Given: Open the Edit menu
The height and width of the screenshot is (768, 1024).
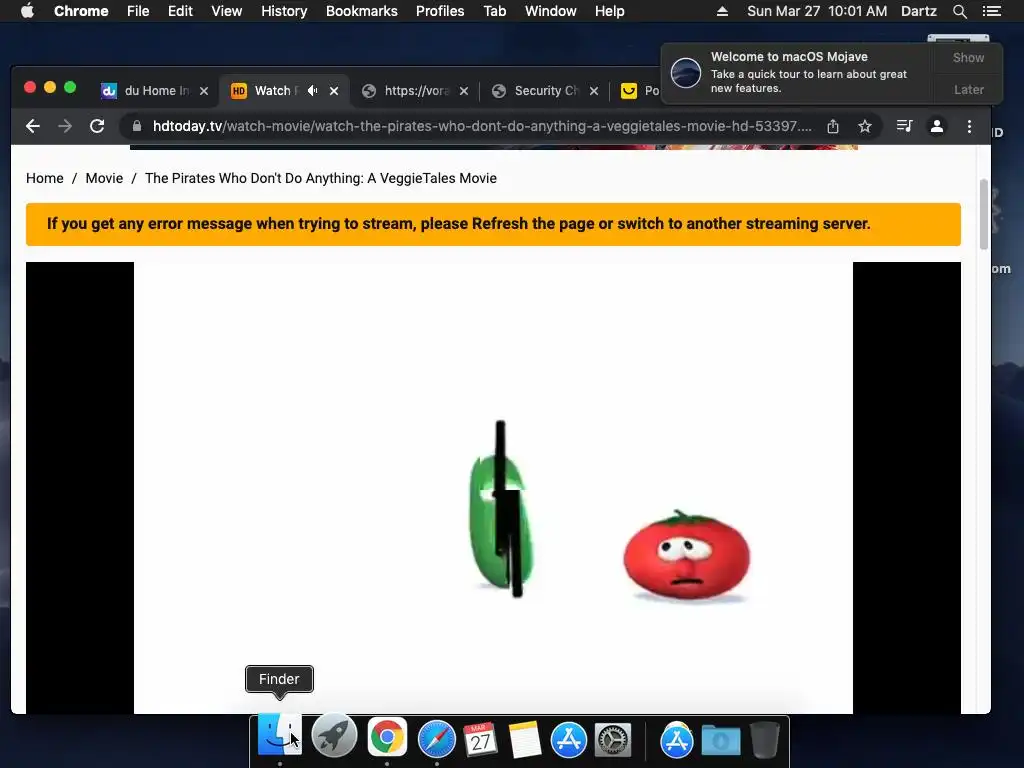Looking at the screenshot, I should tap(180, 11).
